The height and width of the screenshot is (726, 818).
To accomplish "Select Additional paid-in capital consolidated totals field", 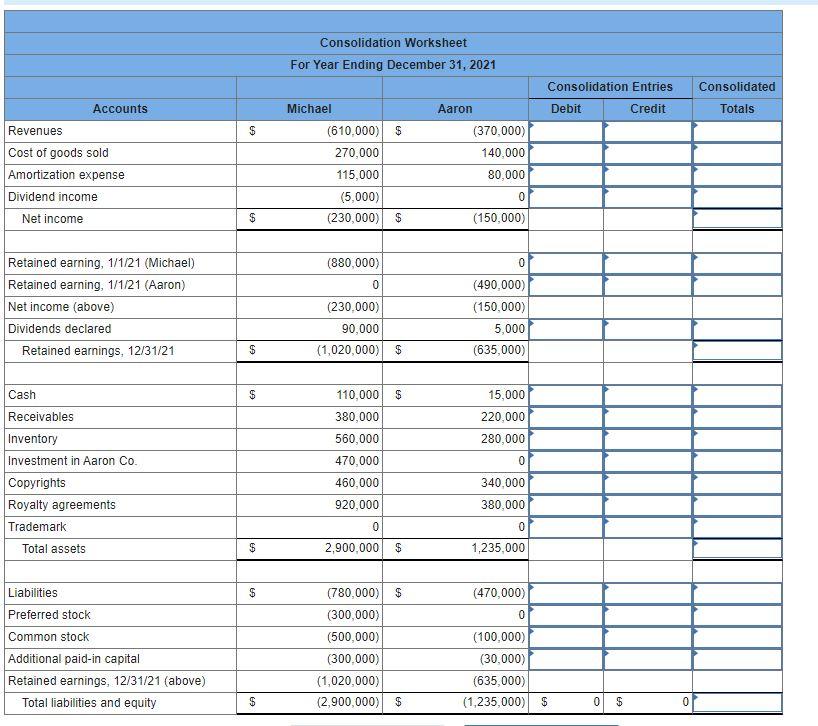I will click(737, 659).
